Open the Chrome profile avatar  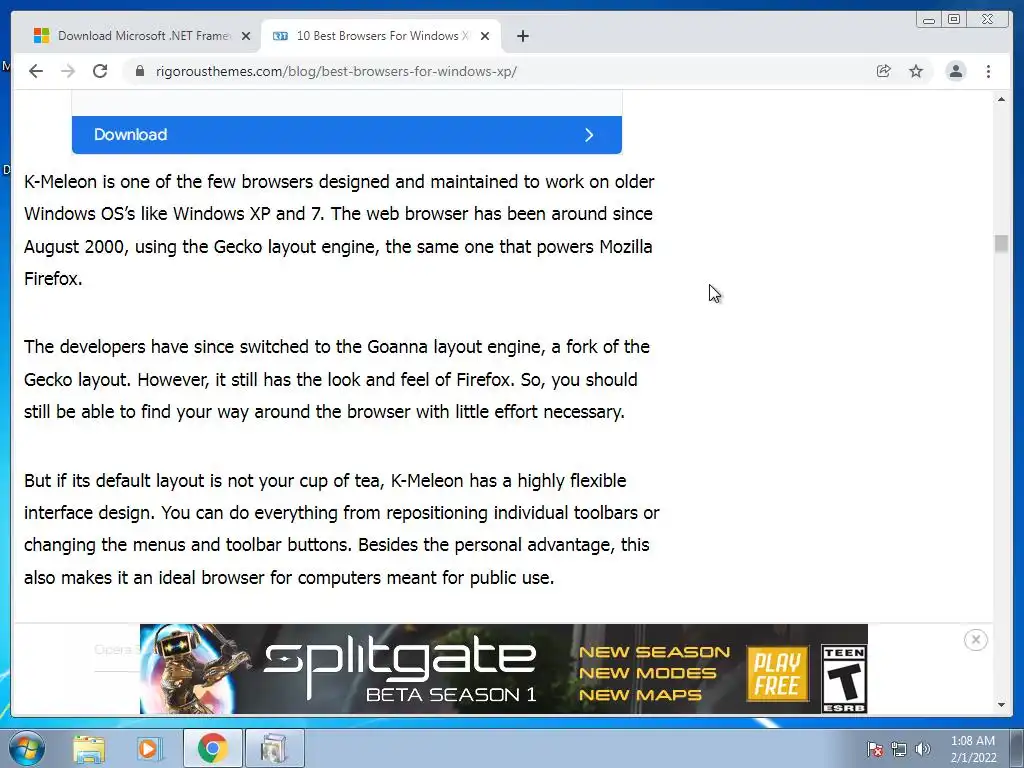[x=955, y=71]
